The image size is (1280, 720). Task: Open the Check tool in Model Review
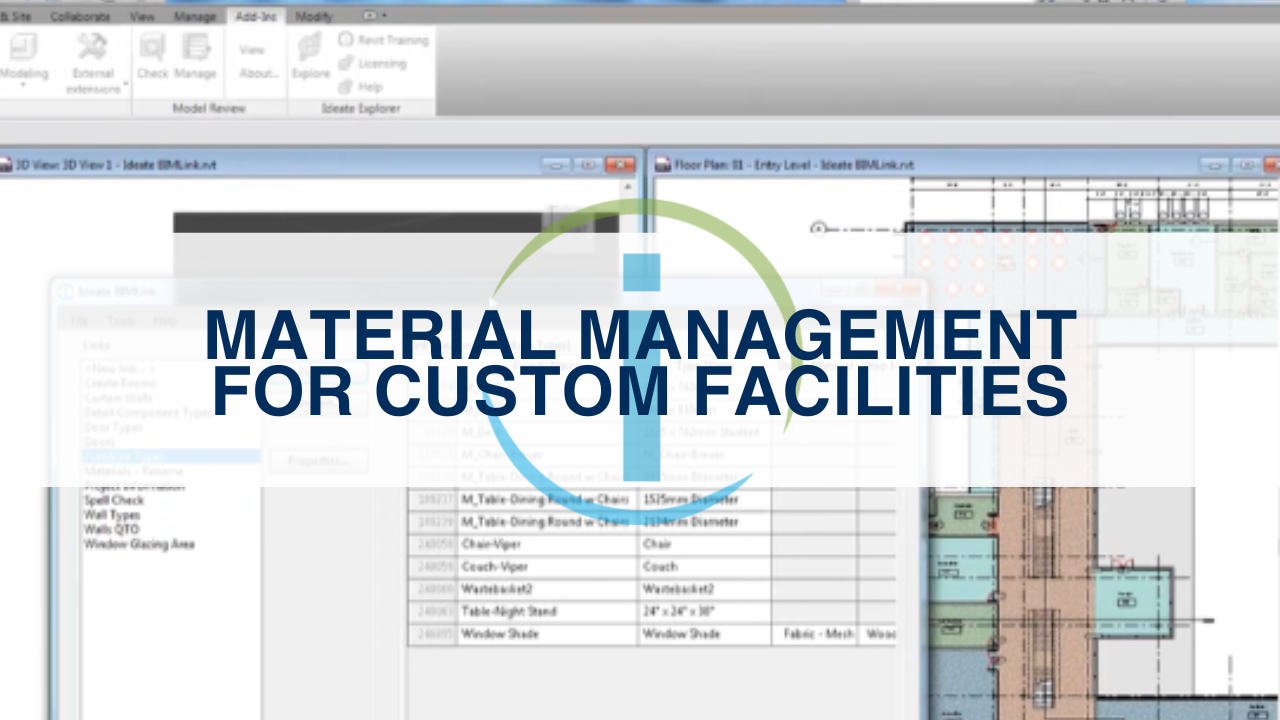[x=153, y=57]
